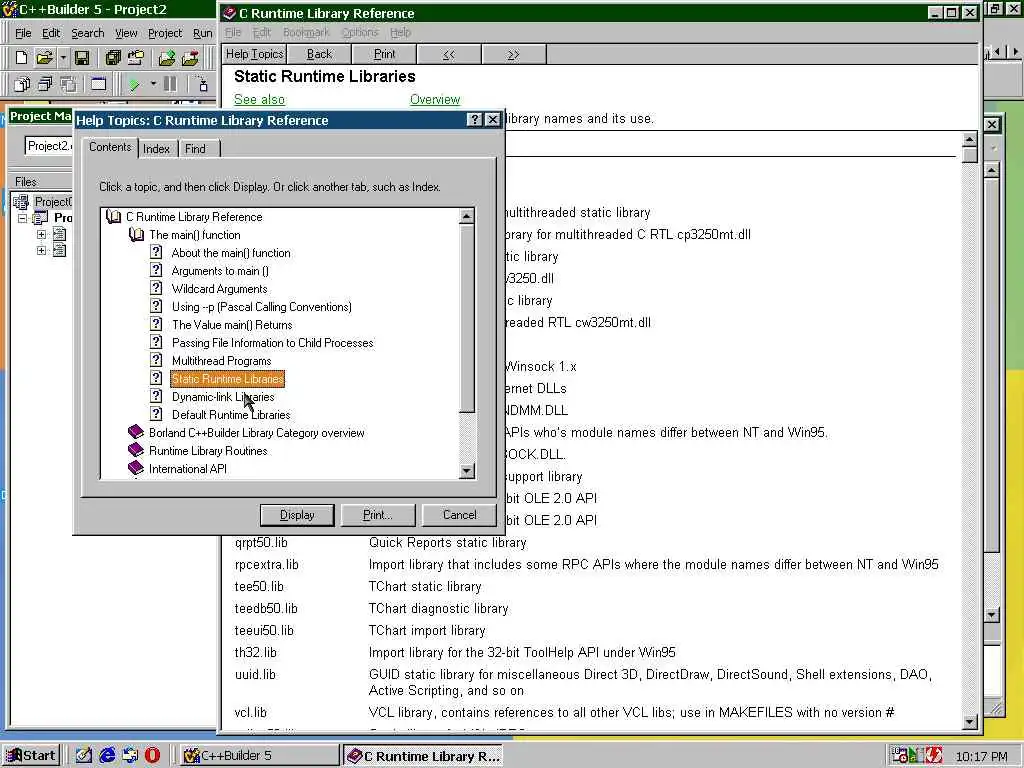The image size is (1024, 768).
Task: Select the Contents tab
Action: pos(110,147)
